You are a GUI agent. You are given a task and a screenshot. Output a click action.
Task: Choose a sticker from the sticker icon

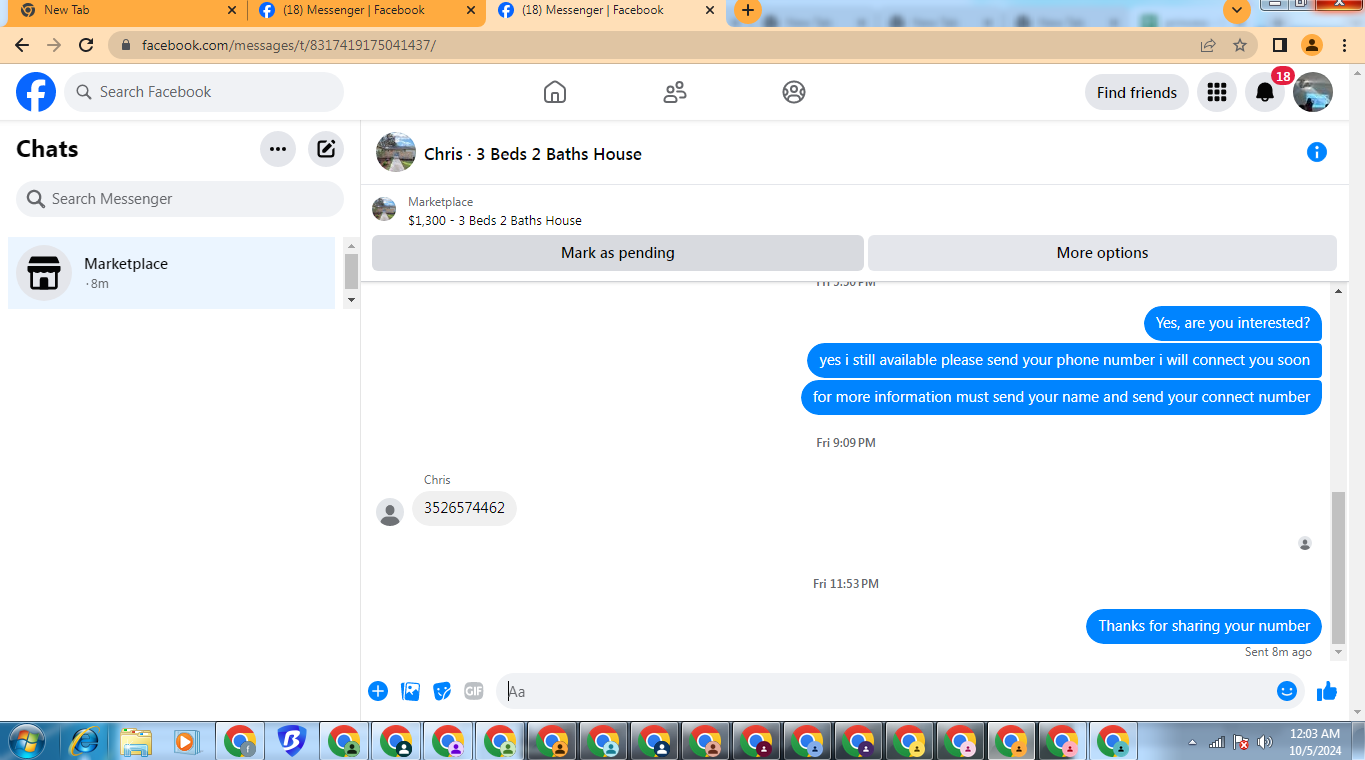point(442,691)
